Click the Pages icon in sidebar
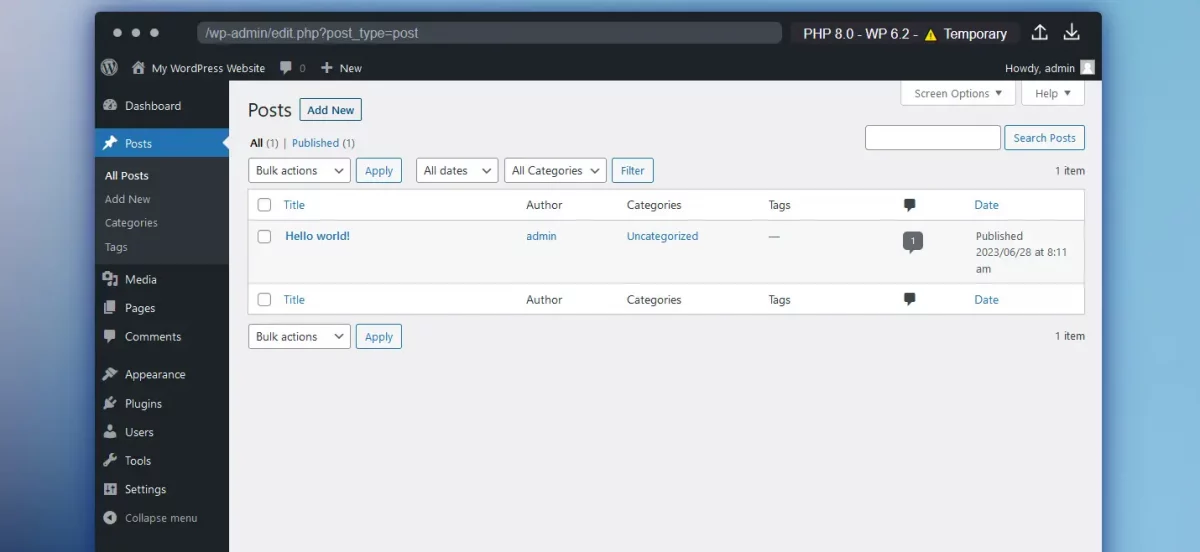The height and width of the screenshot is (552, 1200). [110, 308]
